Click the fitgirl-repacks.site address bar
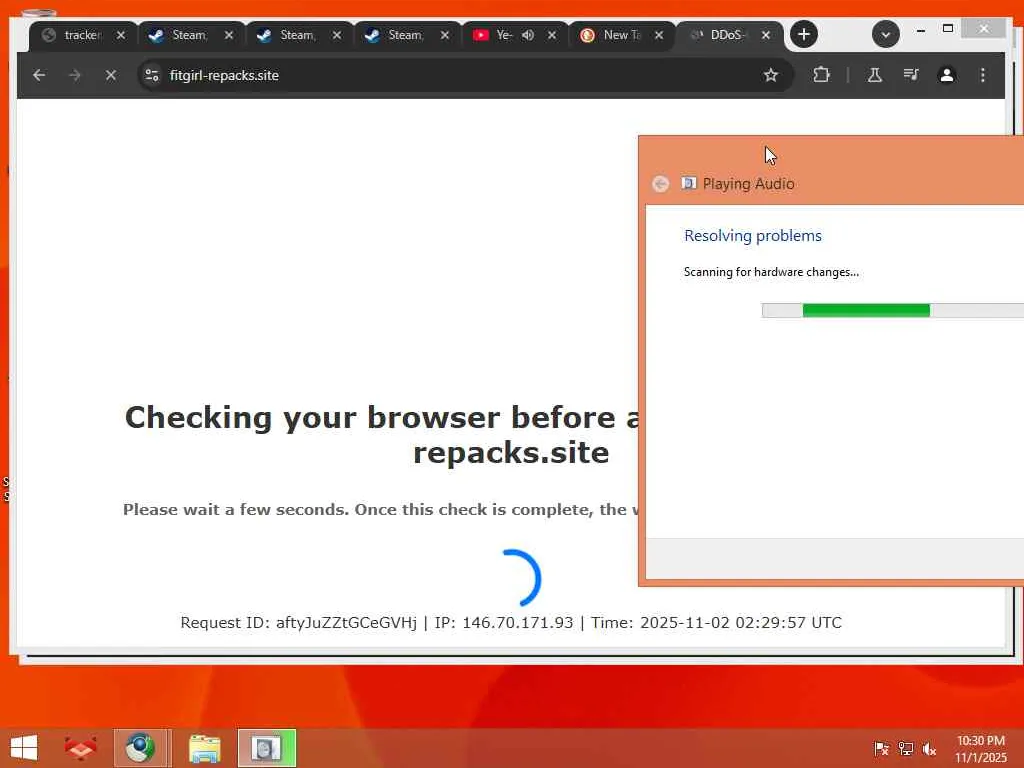The width and height of the screenshot is (1024, 768). [466, 75]
